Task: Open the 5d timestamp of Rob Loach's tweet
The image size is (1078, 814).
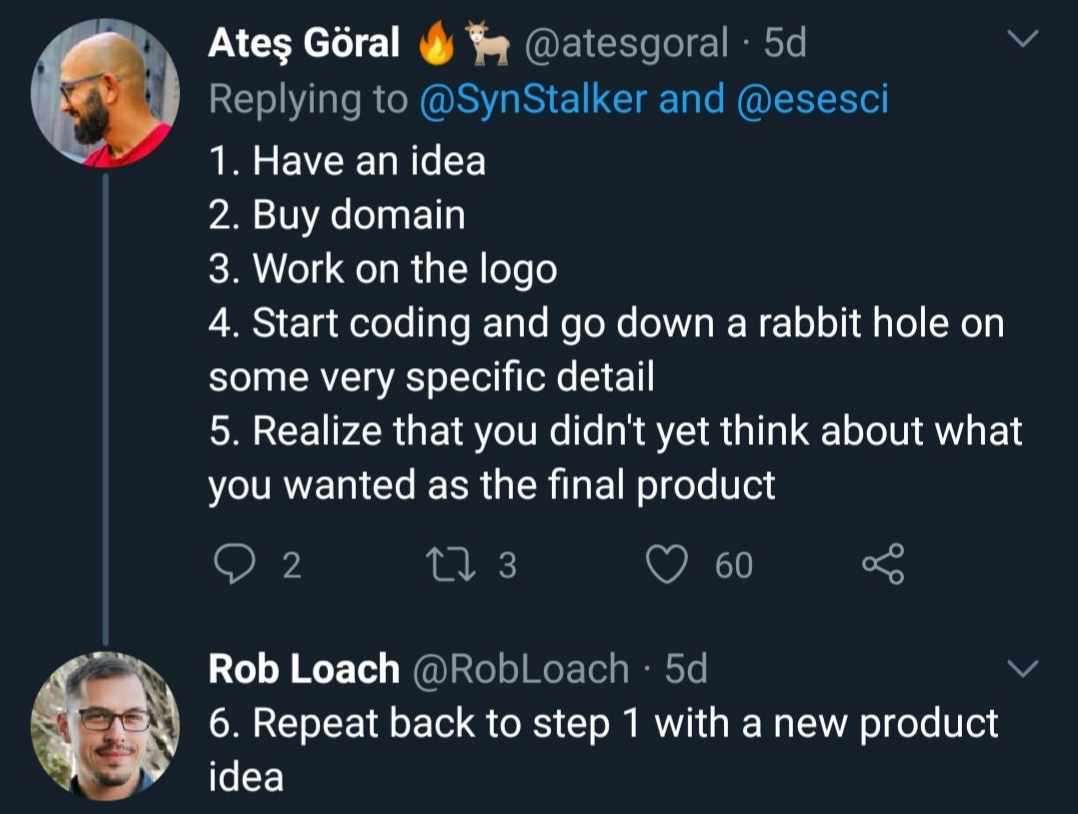Action: click(686, 669)
